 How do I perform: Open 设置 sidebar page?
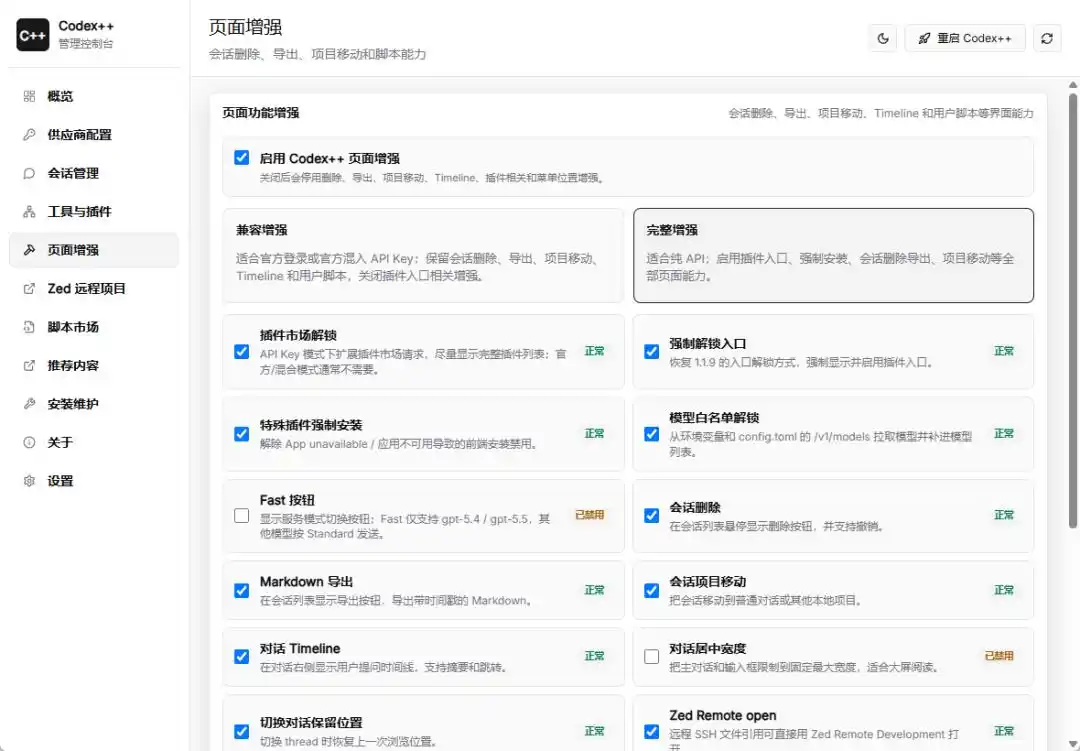(94, 481)
